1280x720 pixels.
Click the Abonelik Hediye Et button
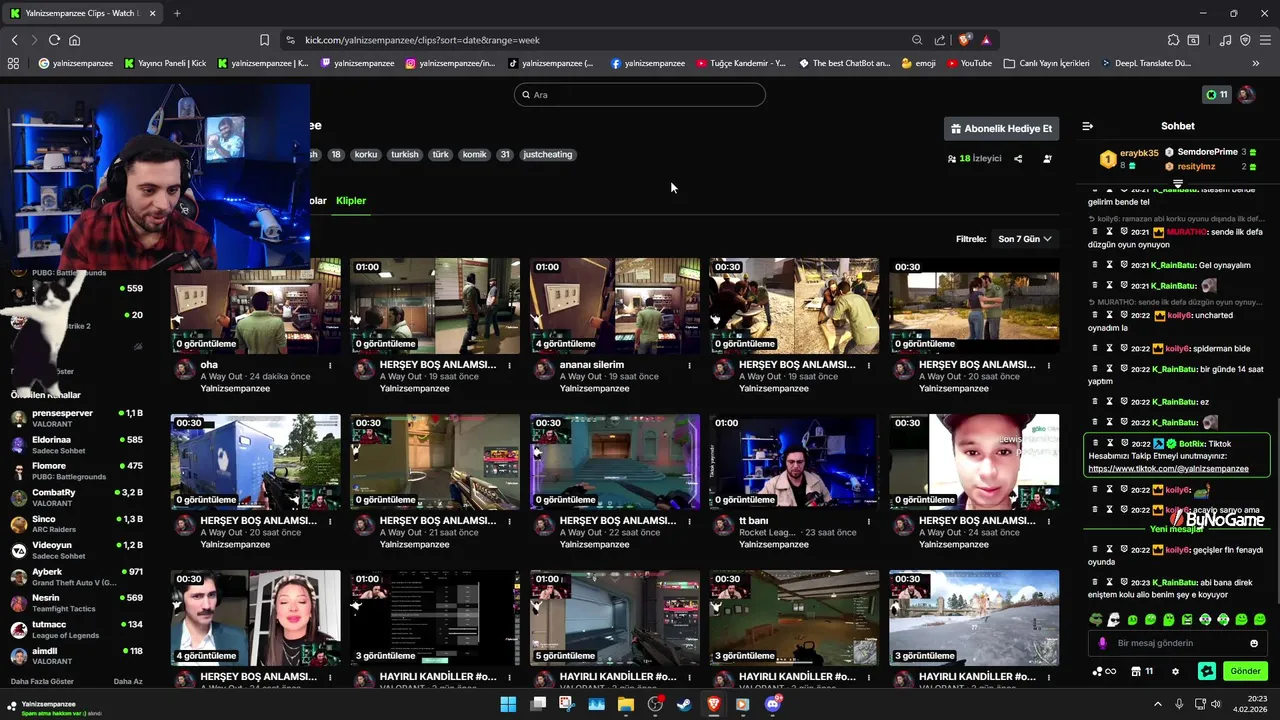coord(1001,129)
